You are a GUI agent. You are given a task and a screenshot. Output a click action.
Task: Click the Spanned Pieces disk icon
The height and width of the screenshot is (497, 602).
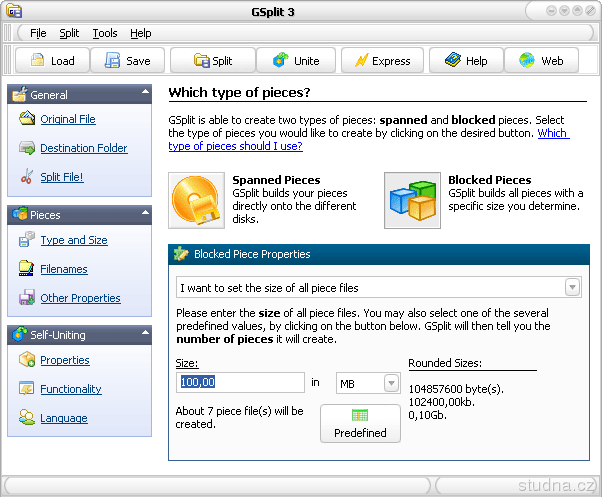tap(197, 201)
